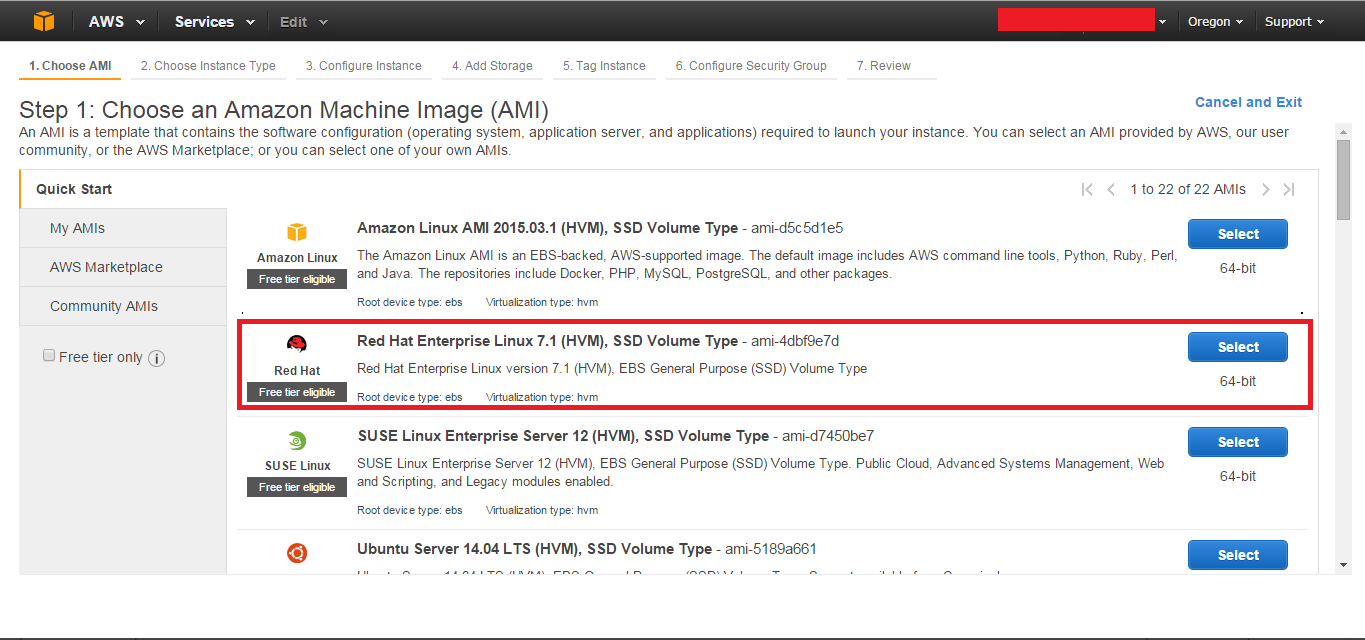This screenshot has width=1365, height=640.
Task: Expand the Services dropdown
Action: pos(214,22)
